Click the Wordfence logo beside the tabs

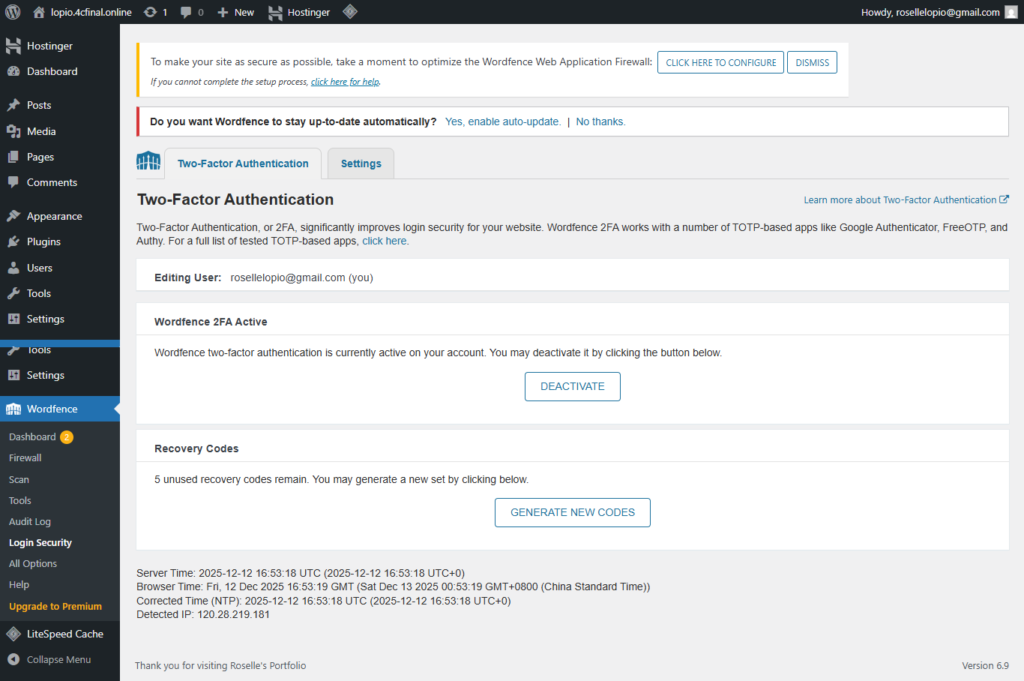tap(148, 162)
